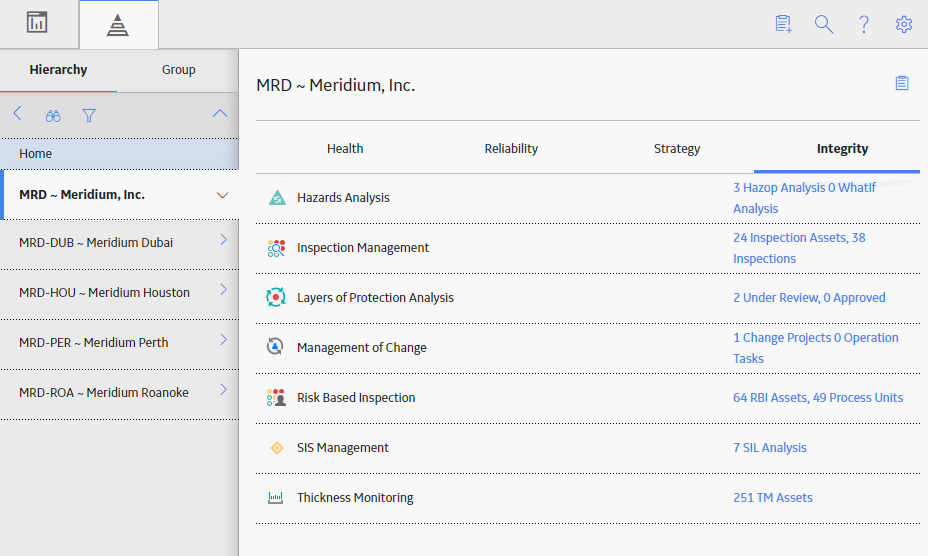Viewport: 928px width, 556px height.
Task: Open the Health tab
Action: click(345, 149)
